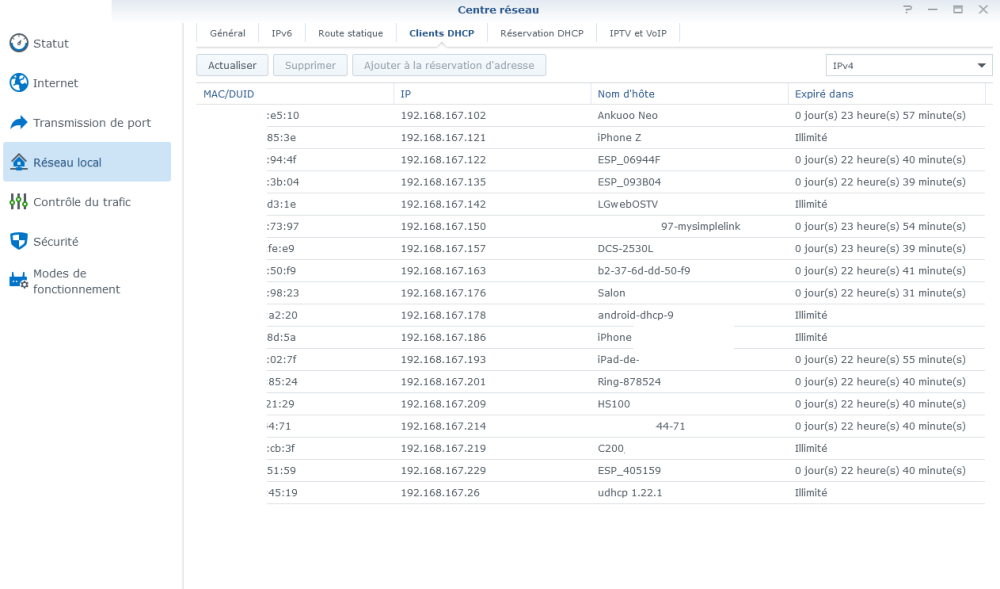
Task: Switch to the Général tab
Action: pos(227,33)
